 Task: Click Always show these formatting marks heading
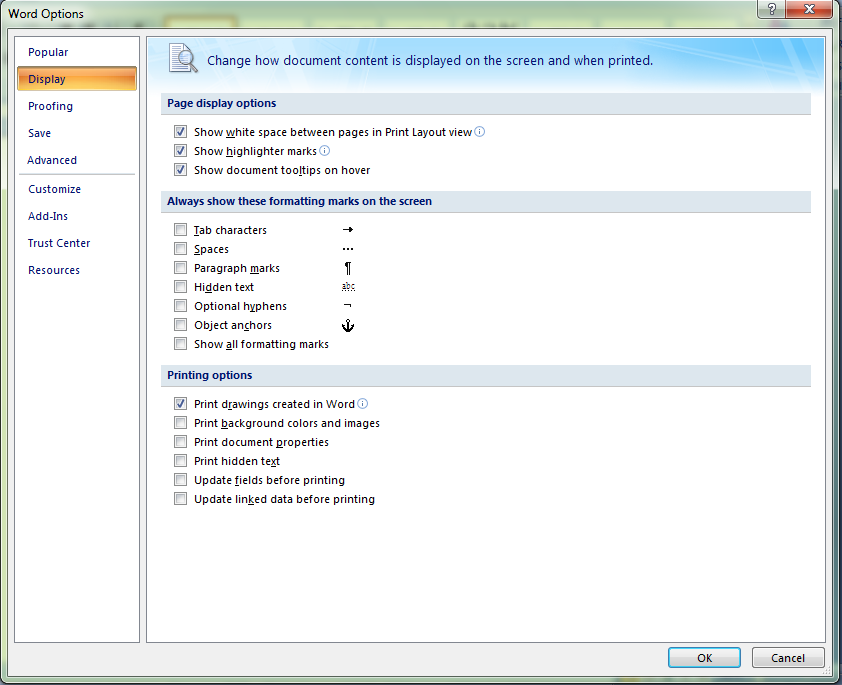coord(299,201)
